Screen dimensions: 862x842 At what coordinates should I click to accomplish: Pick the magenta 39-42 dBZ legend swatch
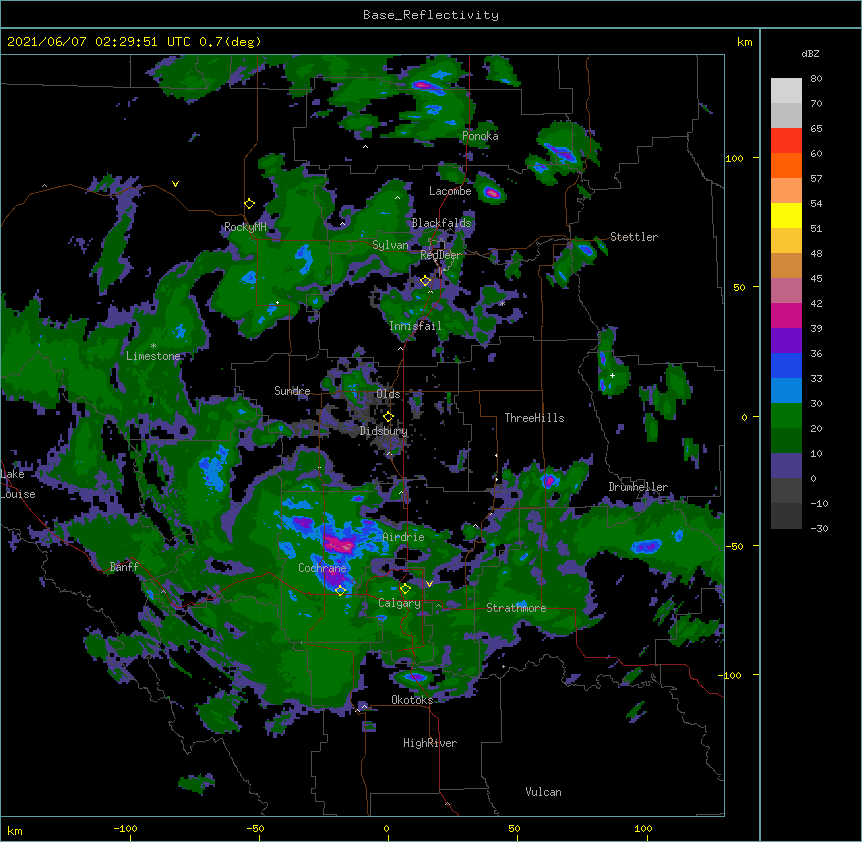786,316
